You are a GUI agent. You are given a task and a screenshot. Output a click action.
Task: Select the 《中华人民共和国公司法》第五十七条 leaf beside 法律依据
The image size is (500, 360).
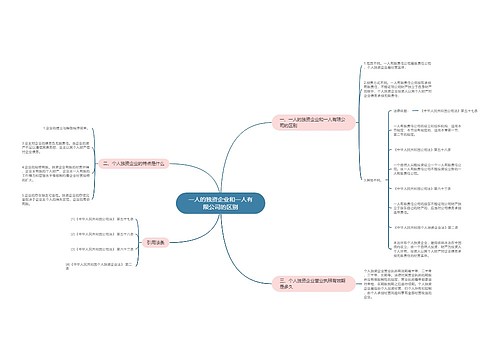coord(449,111)
